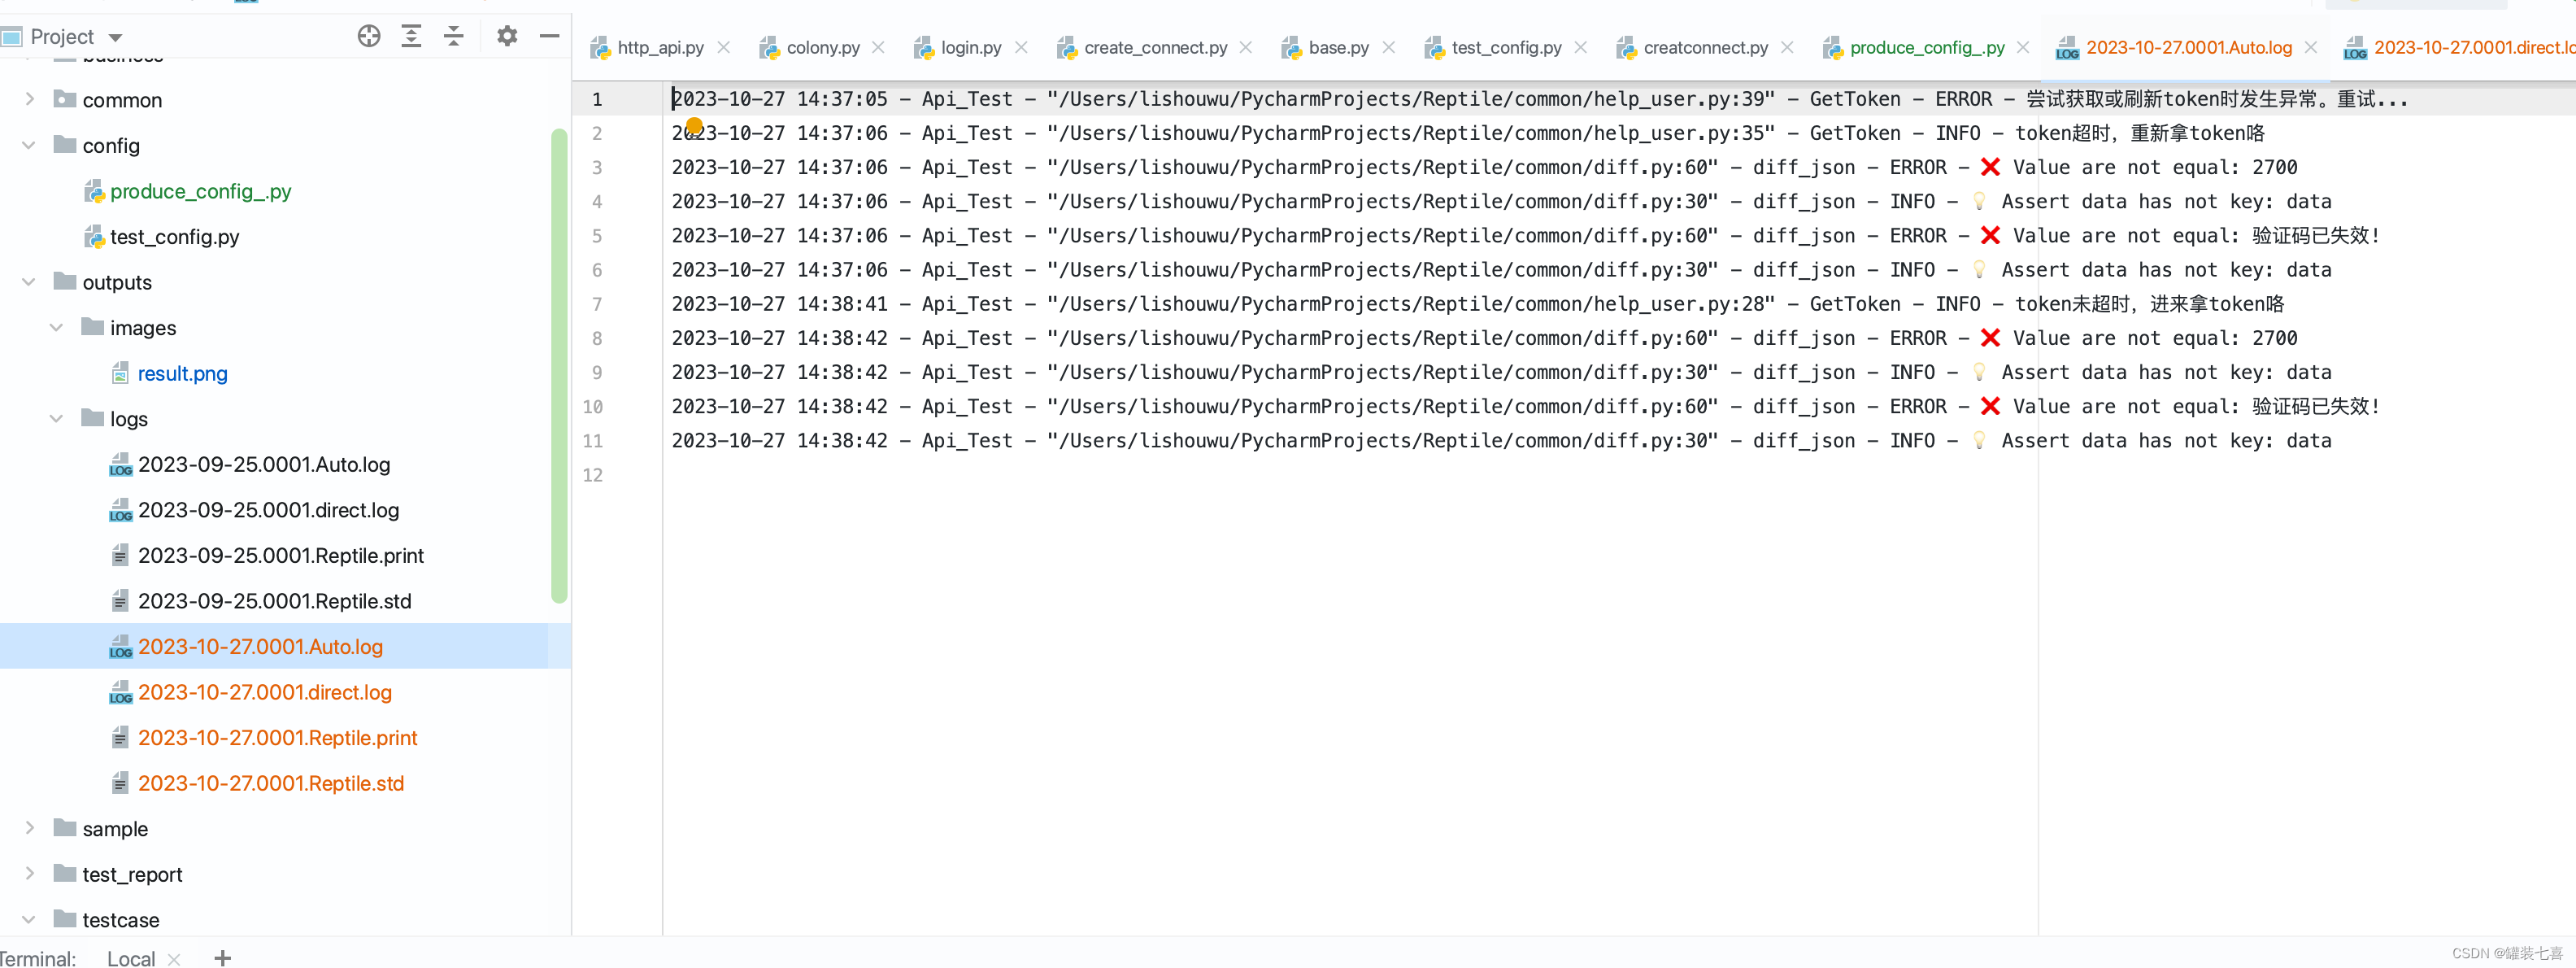Select 2023-09-25.0001.Reptile.std file
2576x968 pixels.
pyautogui.click(x=275, y=600)
